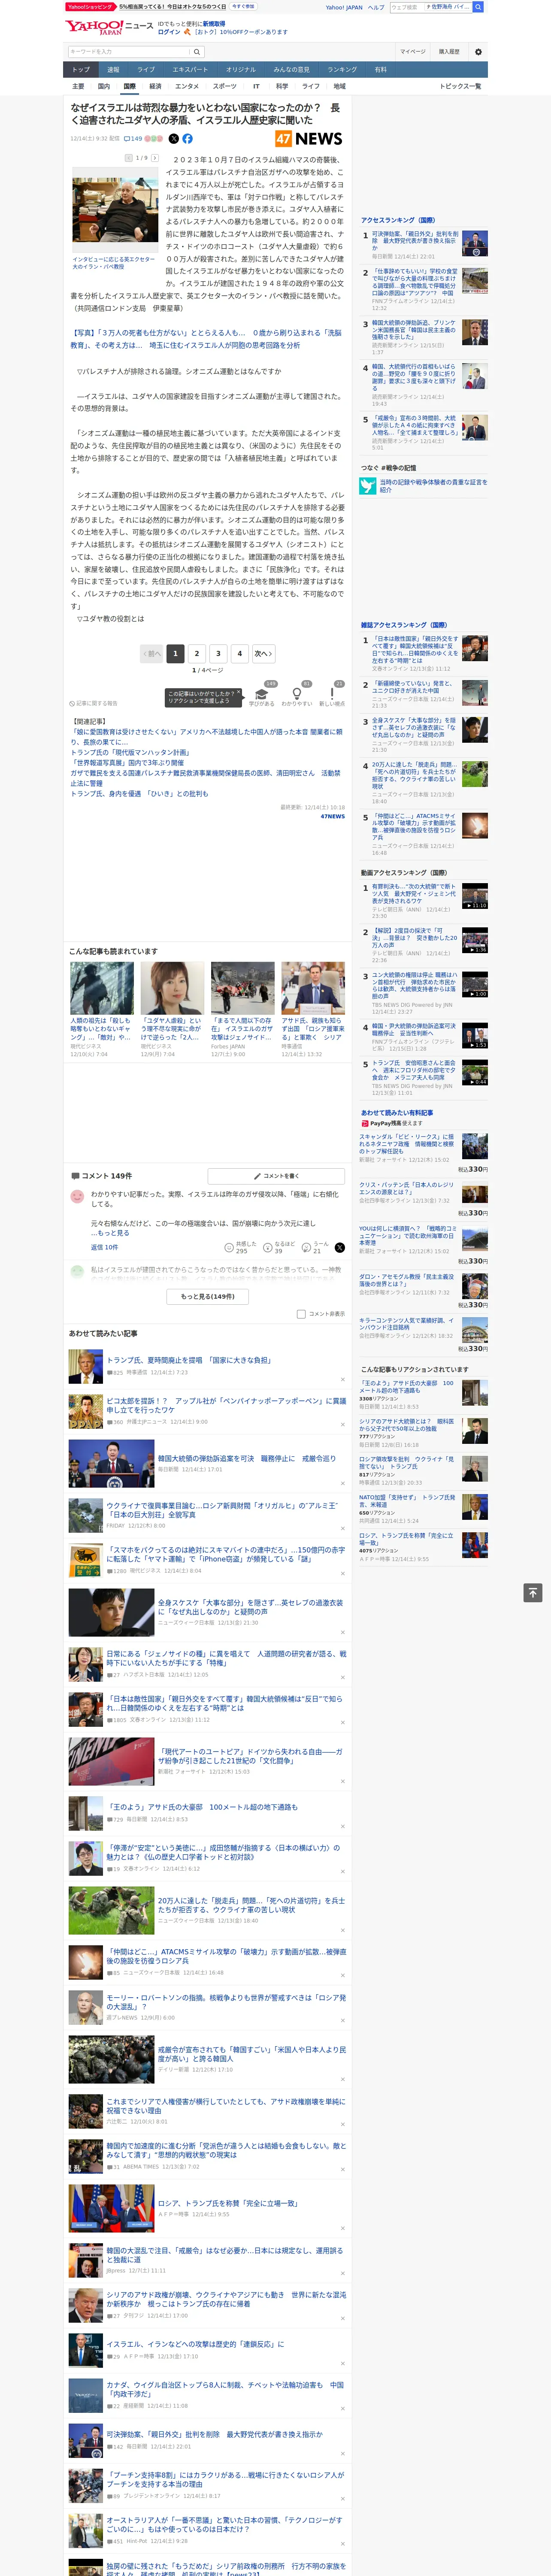Screen dimensions: 551x2576
Task: Click the next photo arrow at 1/9
Action: click(x=154, y=158)
